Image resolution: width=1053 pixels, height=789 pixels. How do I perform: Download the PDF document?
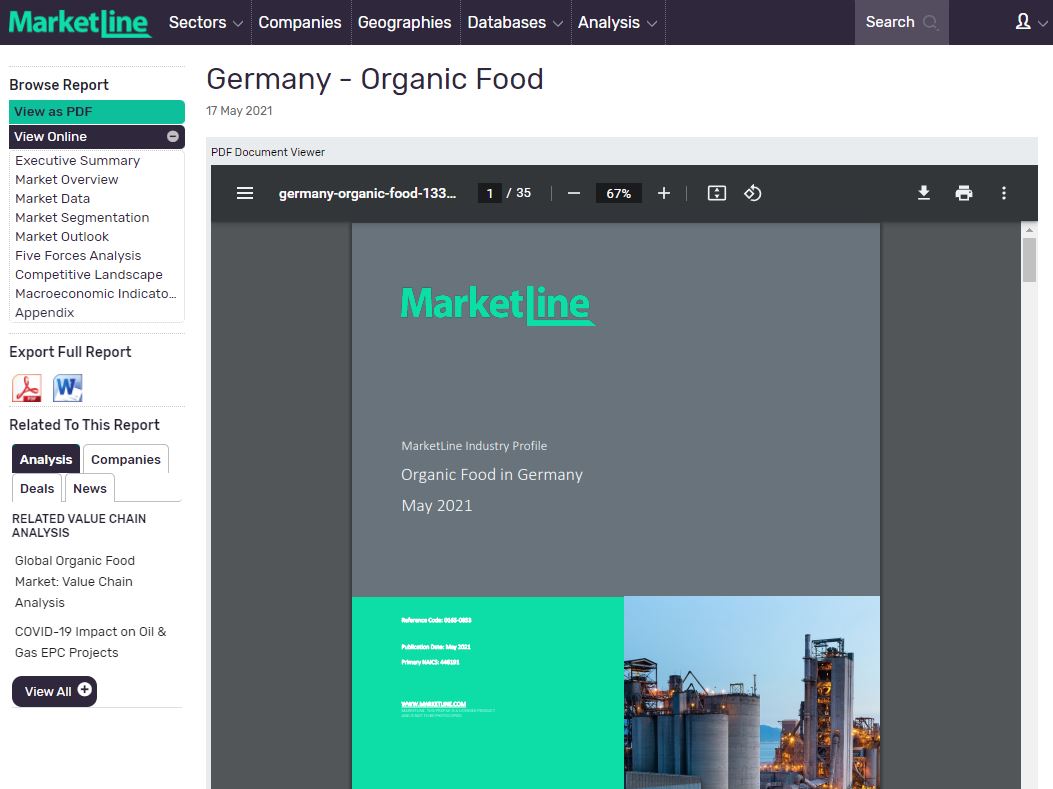click(x=924, y=193)
